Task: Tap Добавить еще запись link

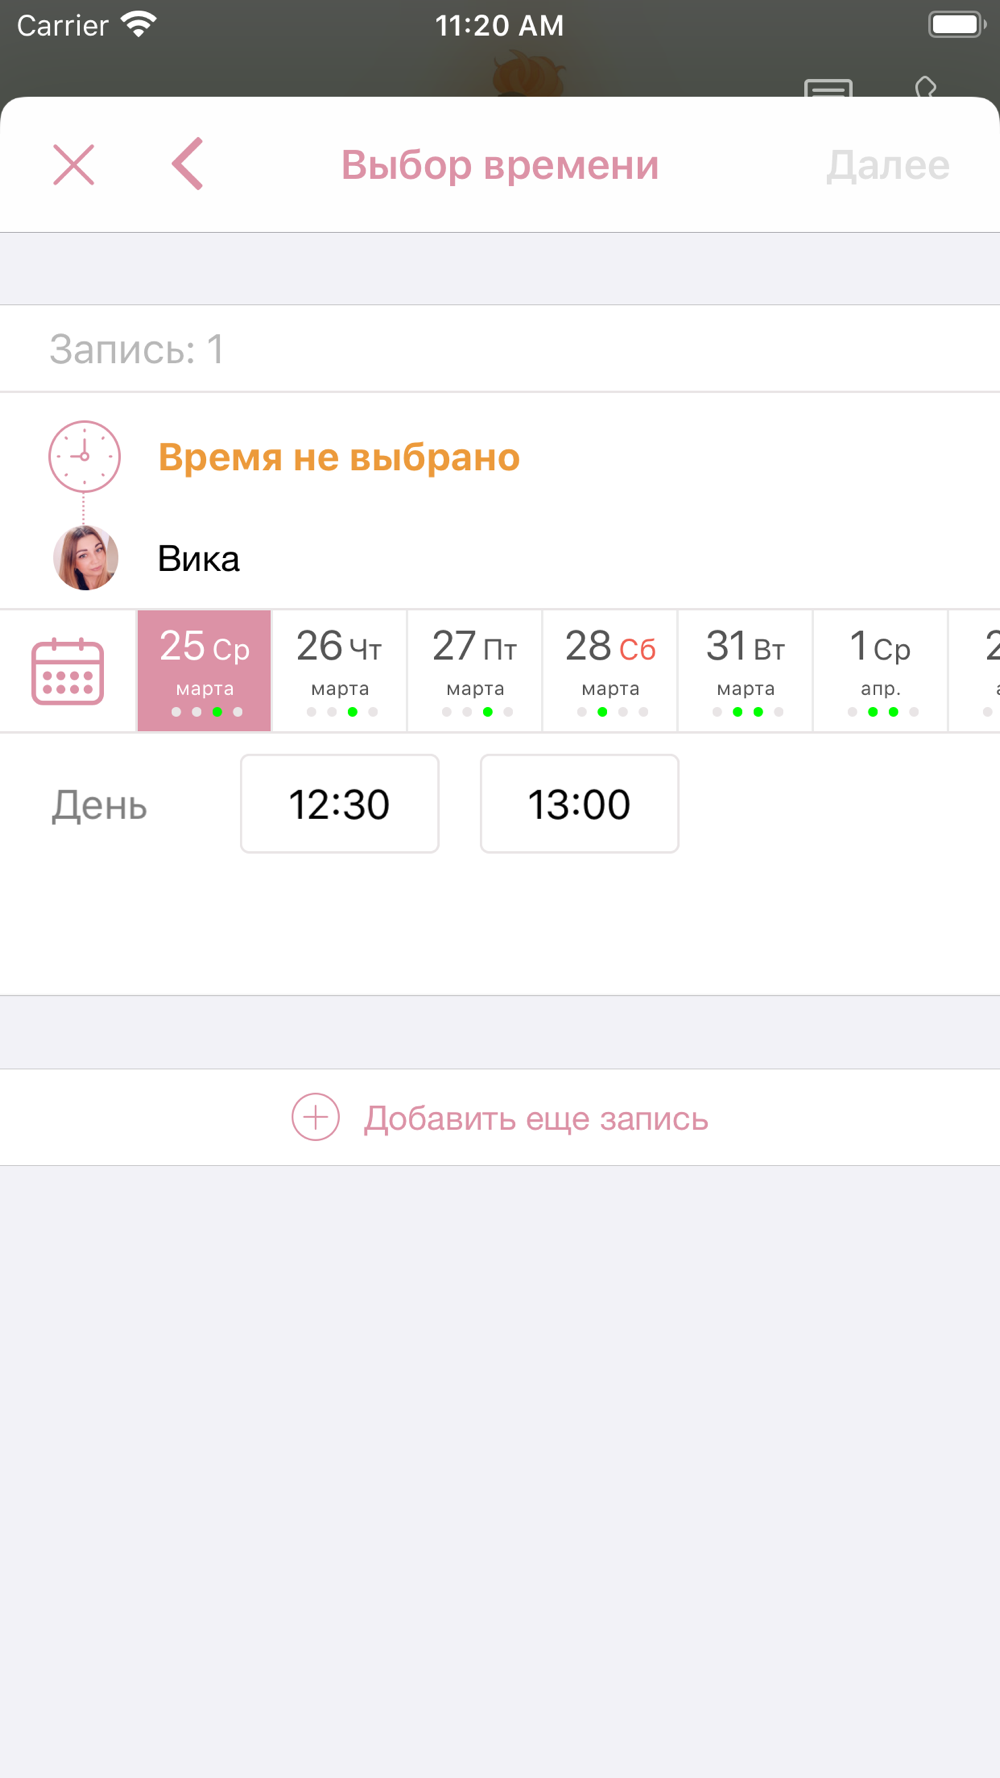Action: [536, 1118]
